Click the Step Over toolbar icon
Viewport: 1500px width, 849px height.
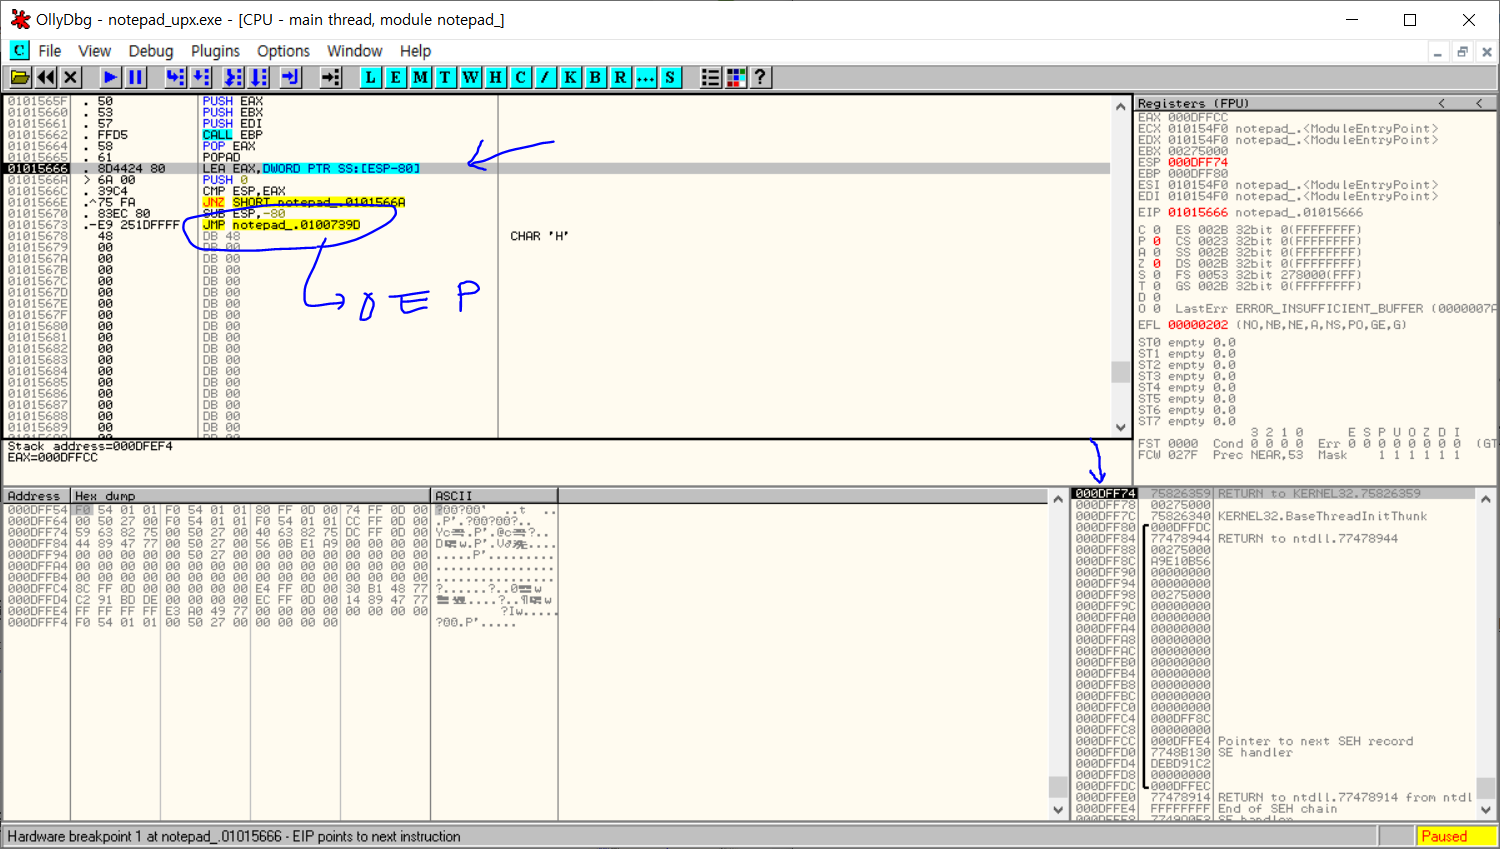click(x=200, y=77)
